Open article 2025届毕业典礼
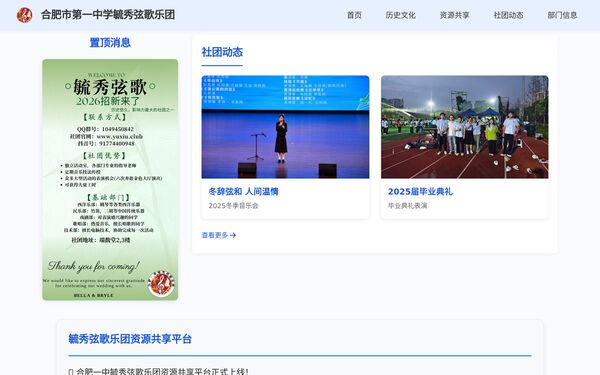 point(420,191)
